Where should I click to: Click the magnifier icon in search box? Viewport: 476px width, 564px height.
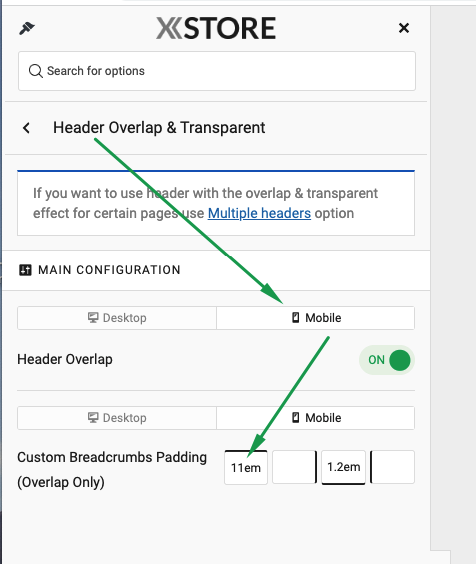pos(36,71)
